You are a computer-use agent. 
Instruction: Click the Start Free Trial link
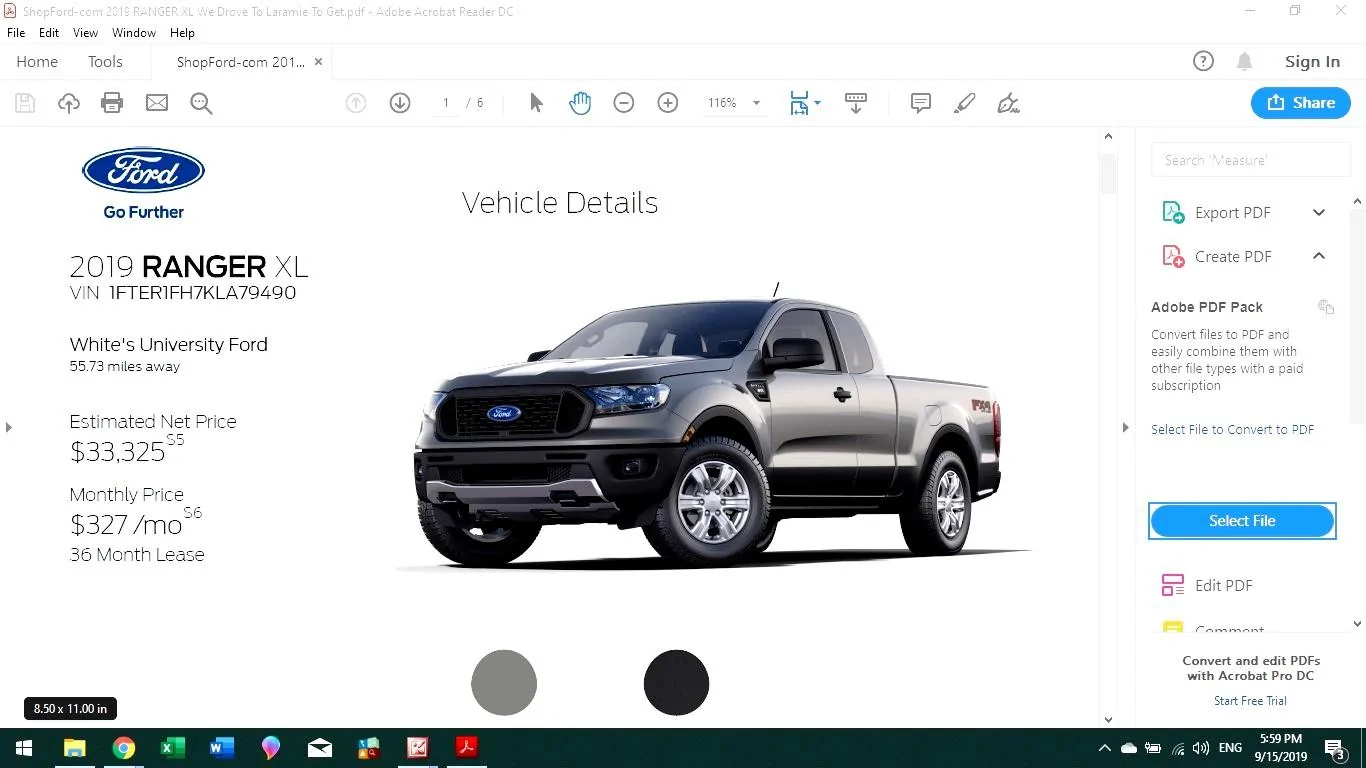[x=1250, y=701]
